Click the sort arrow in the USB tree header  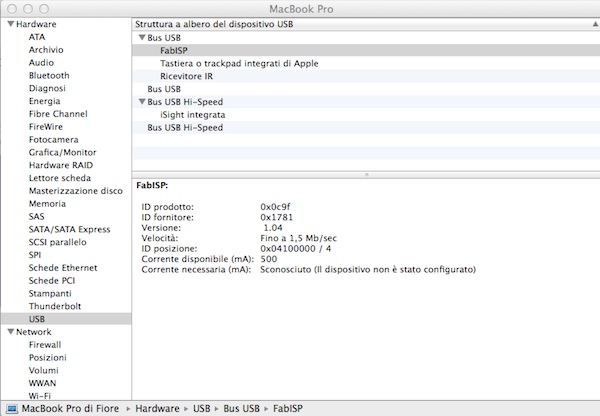point(595,24)
